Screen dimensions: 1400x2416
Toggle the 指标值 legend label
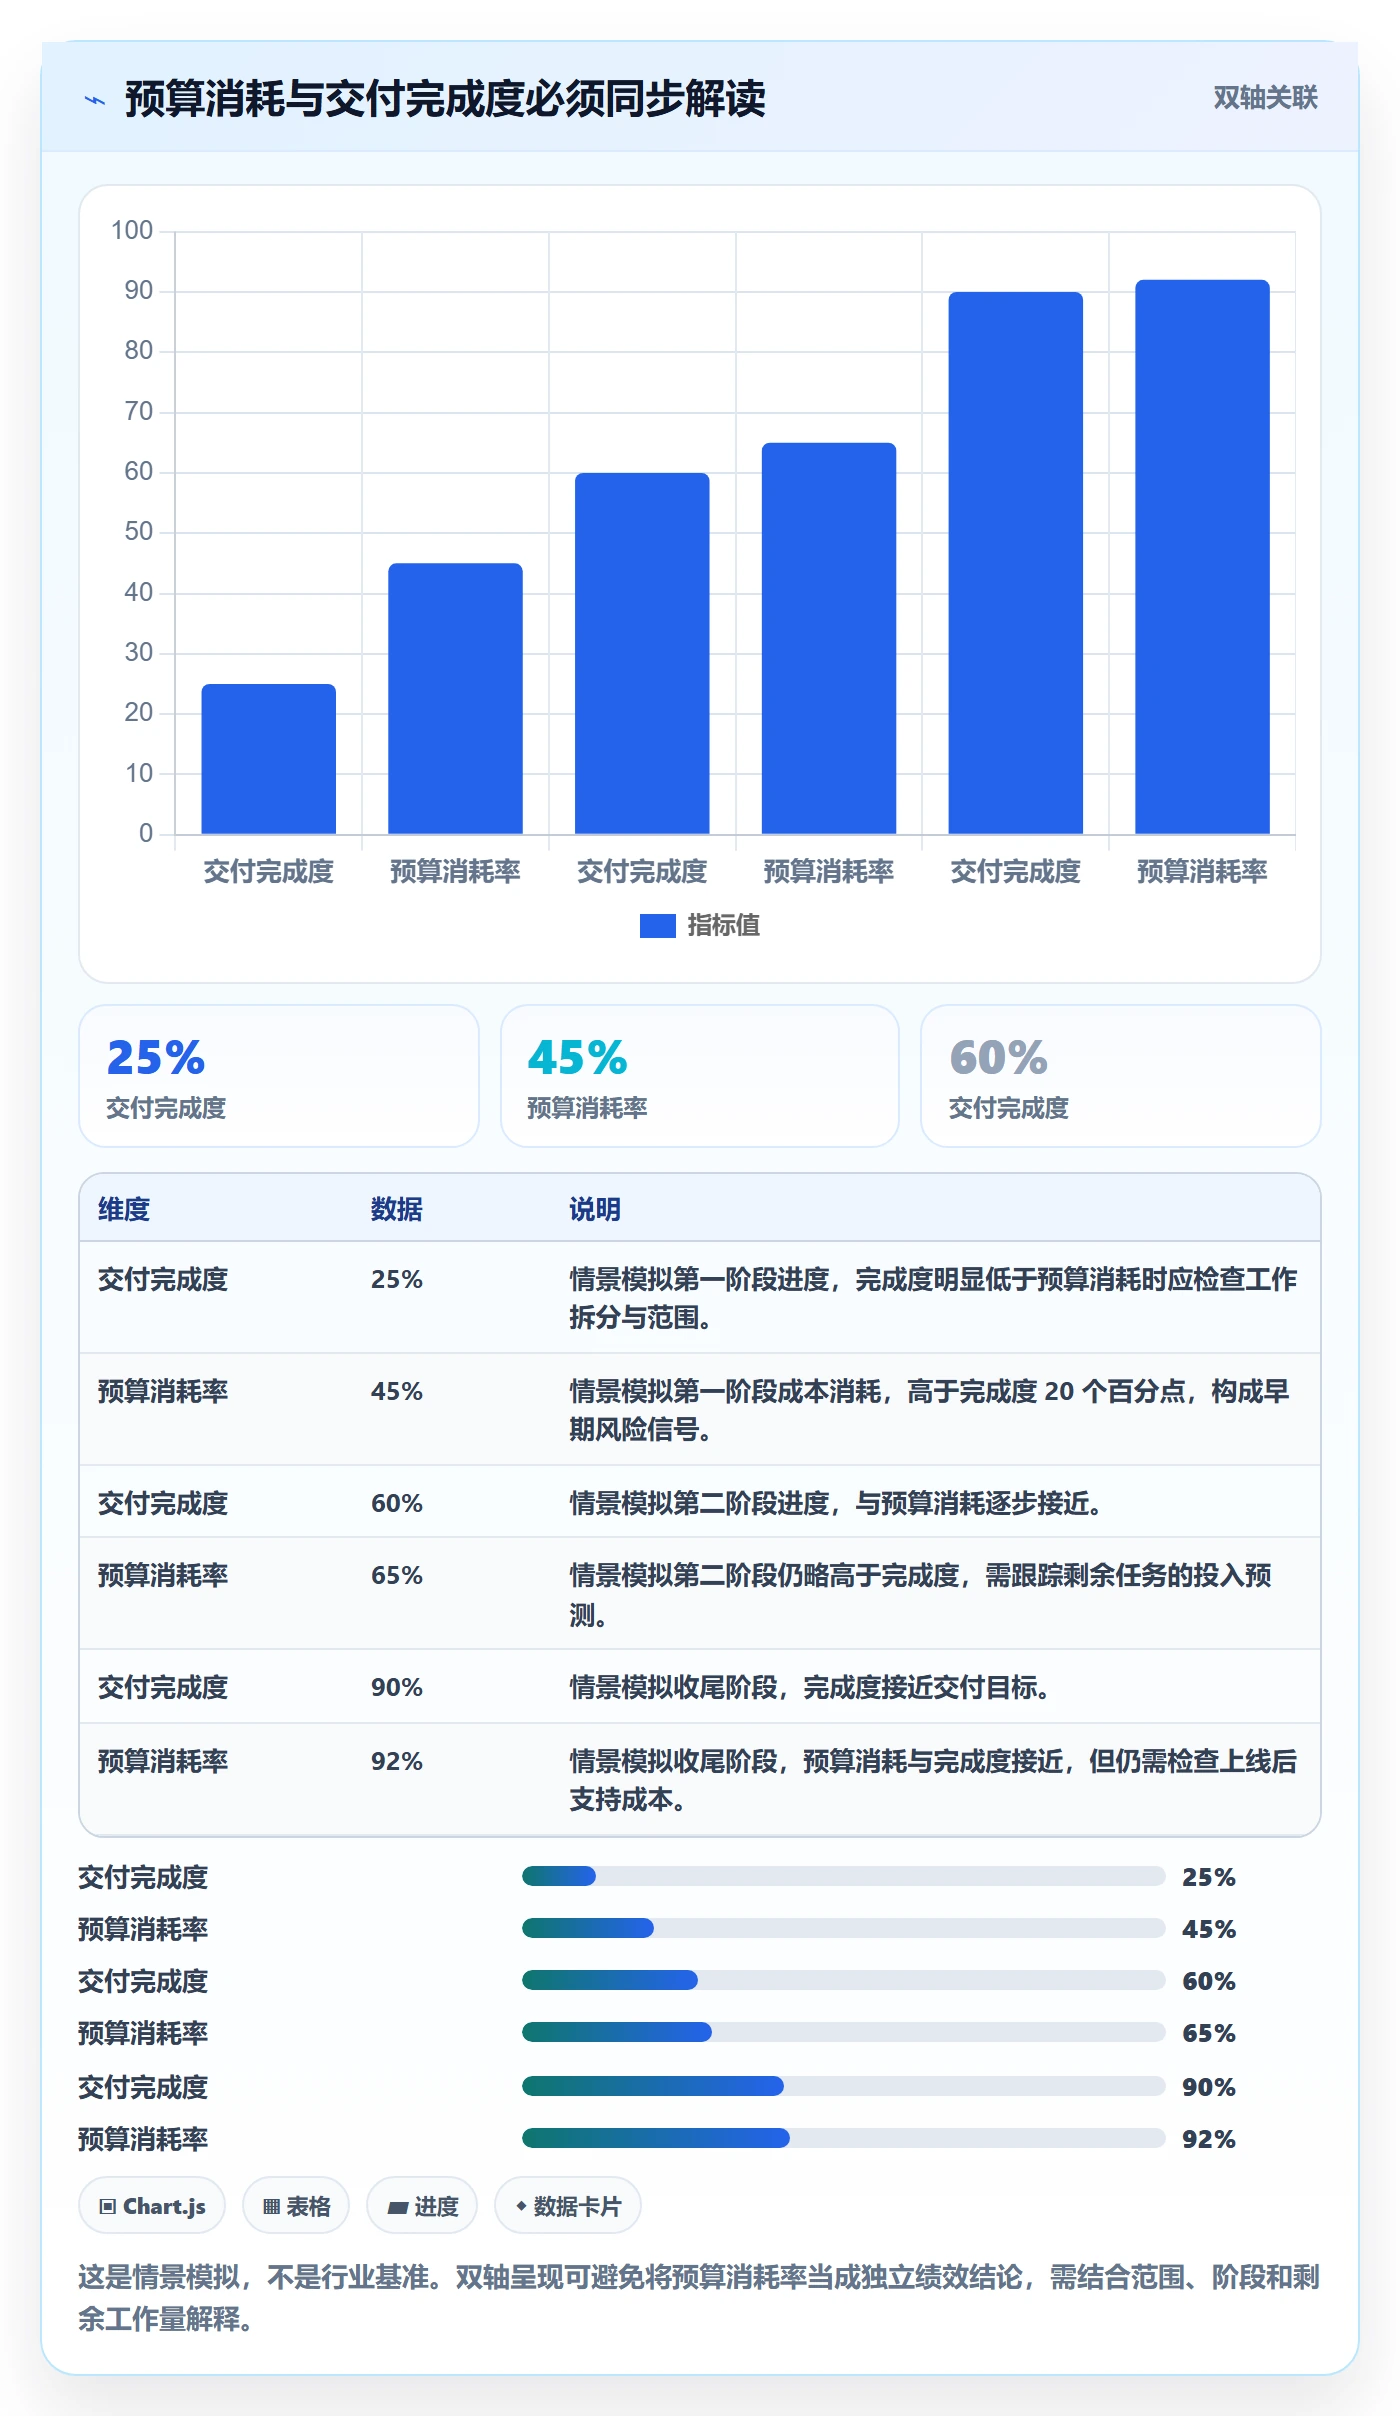click(x=723, y=926)
